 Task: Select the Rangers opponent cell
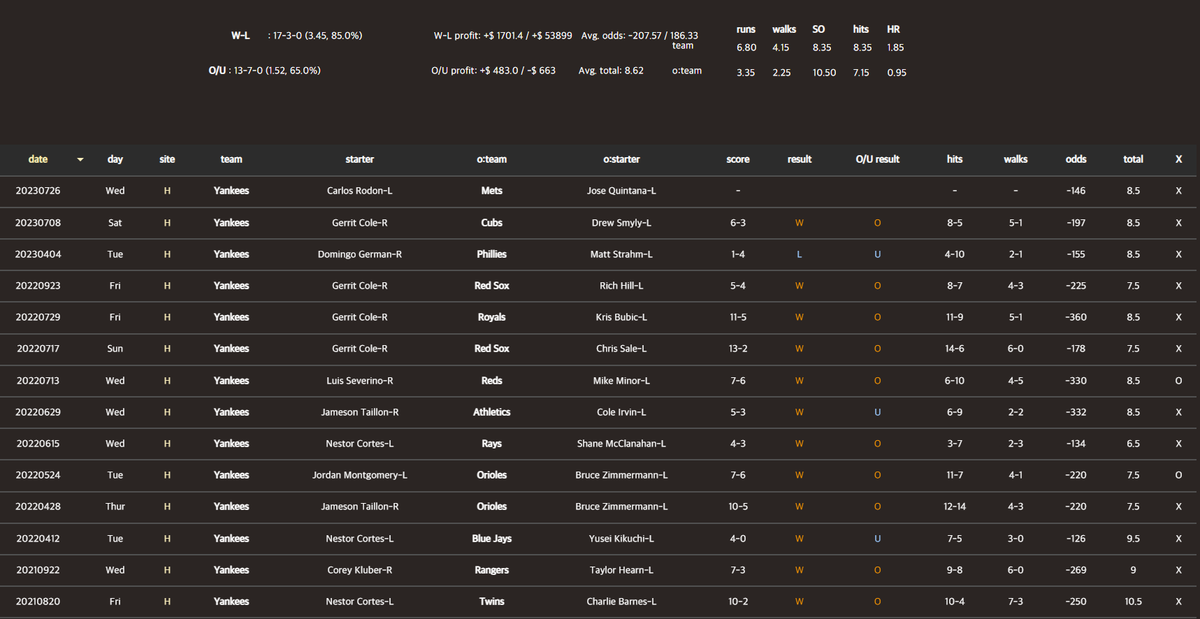[492, 570]
